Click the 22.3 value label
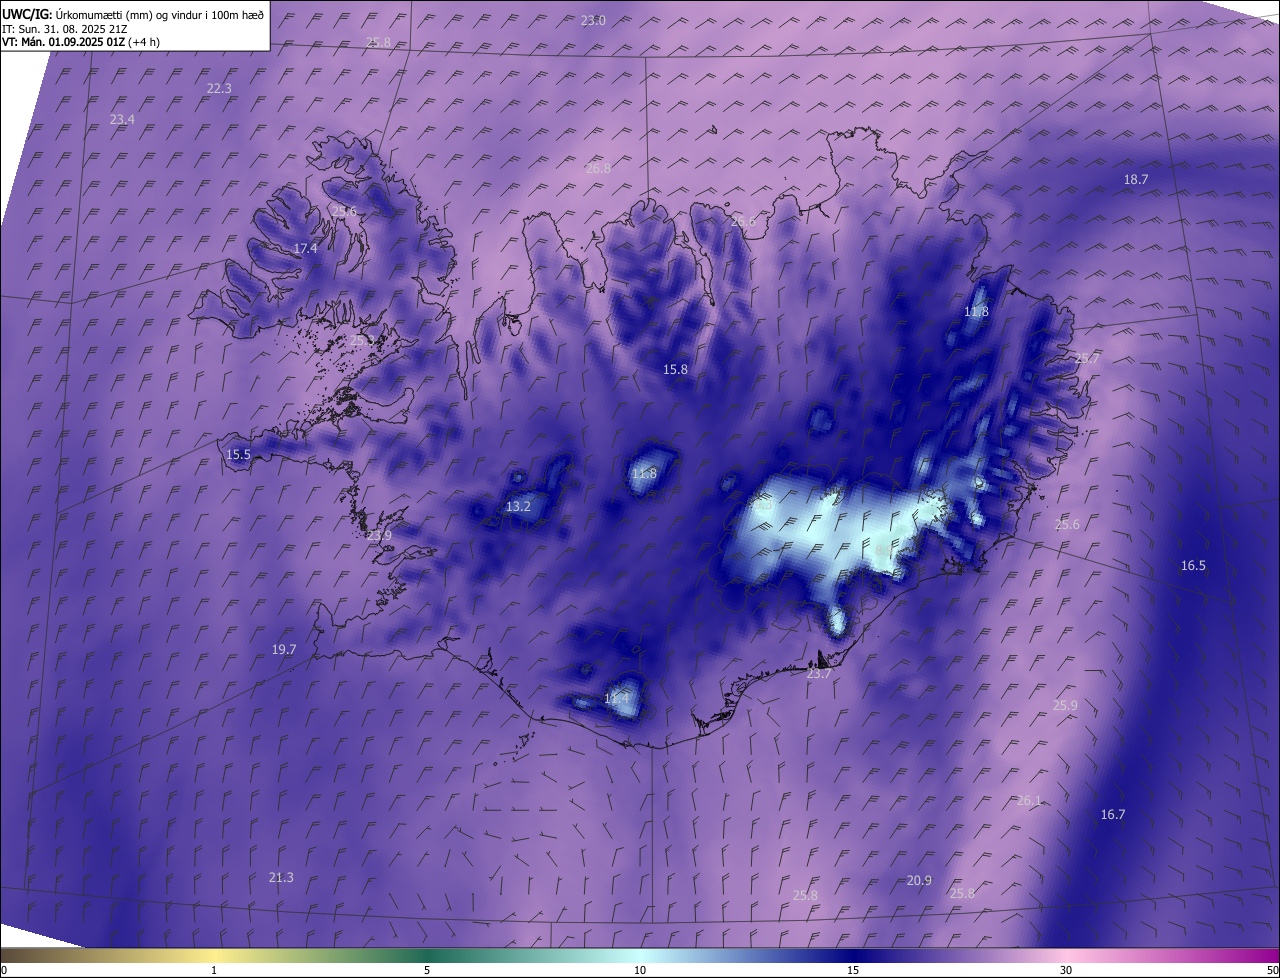The image size is (1280, 978). click(x=219, y=88)
